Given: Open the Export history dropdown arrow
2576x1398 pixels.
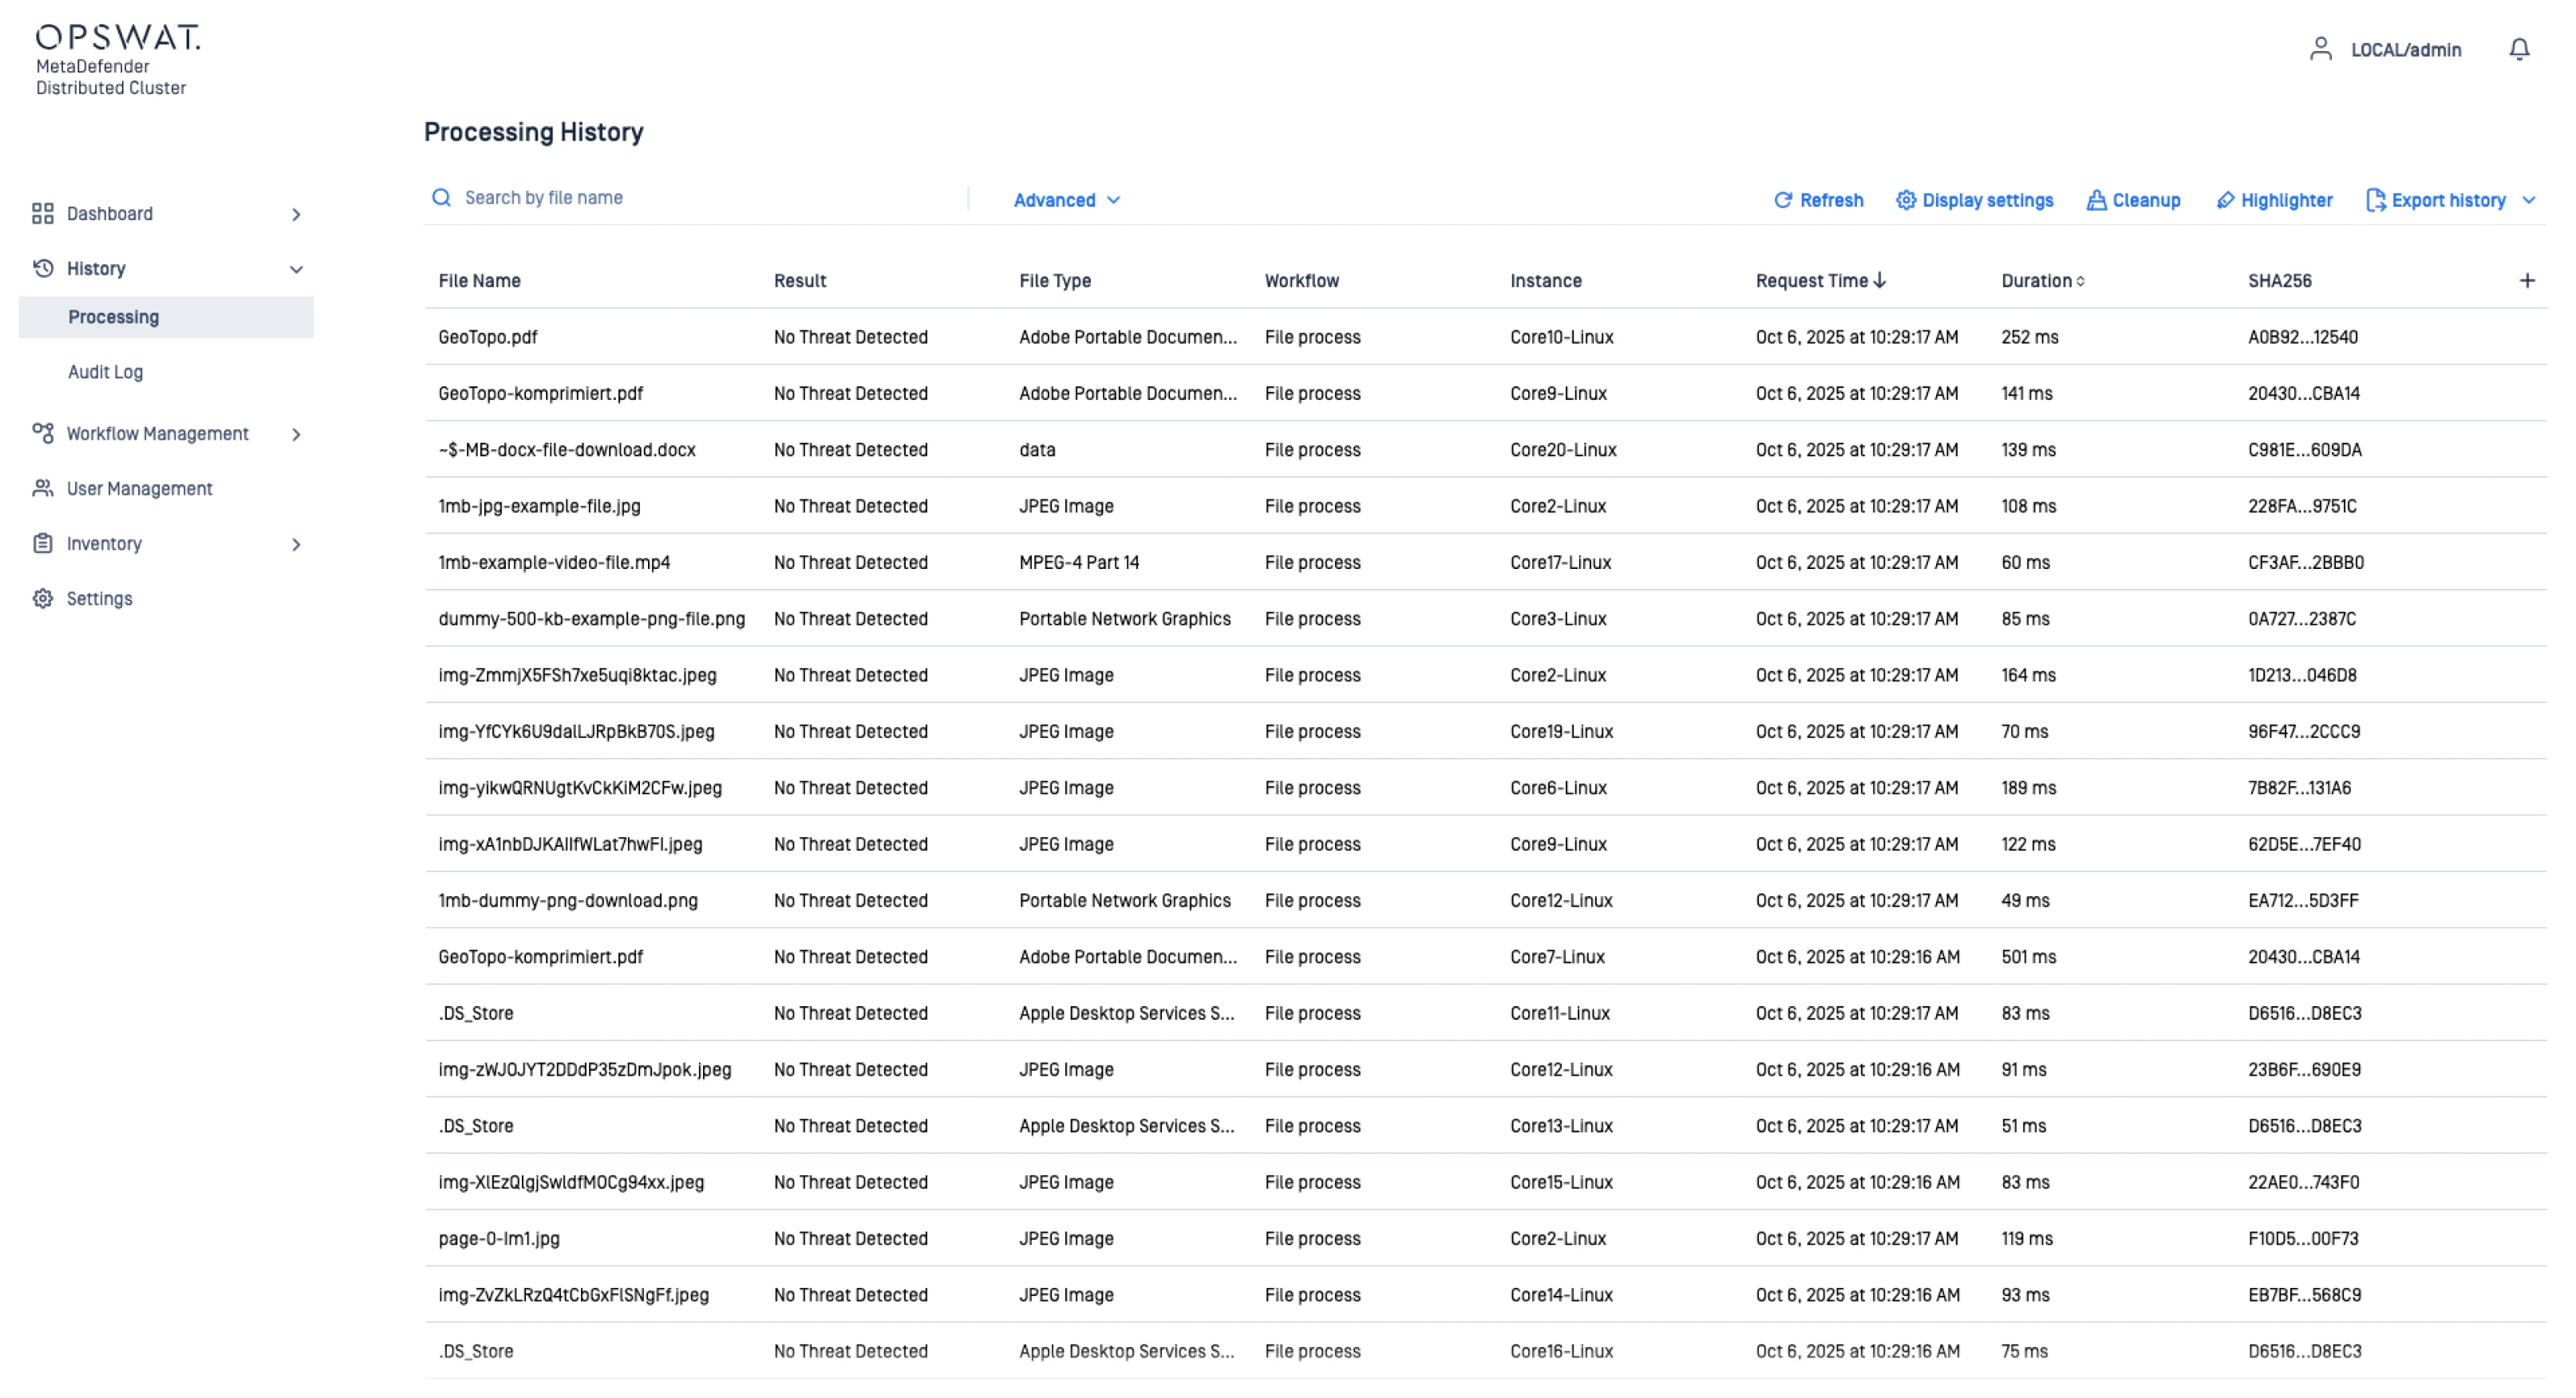Looking at the screenshot, I should point(2529,200).
